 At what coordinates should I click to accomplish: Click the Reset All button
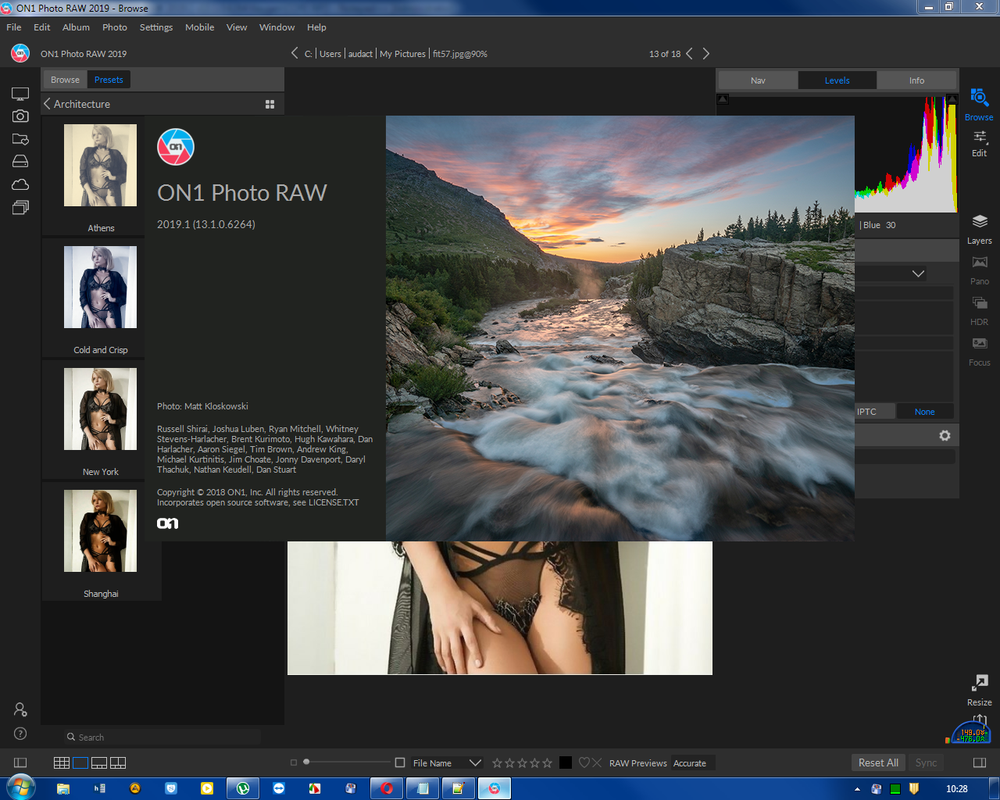tap(878, 762)
